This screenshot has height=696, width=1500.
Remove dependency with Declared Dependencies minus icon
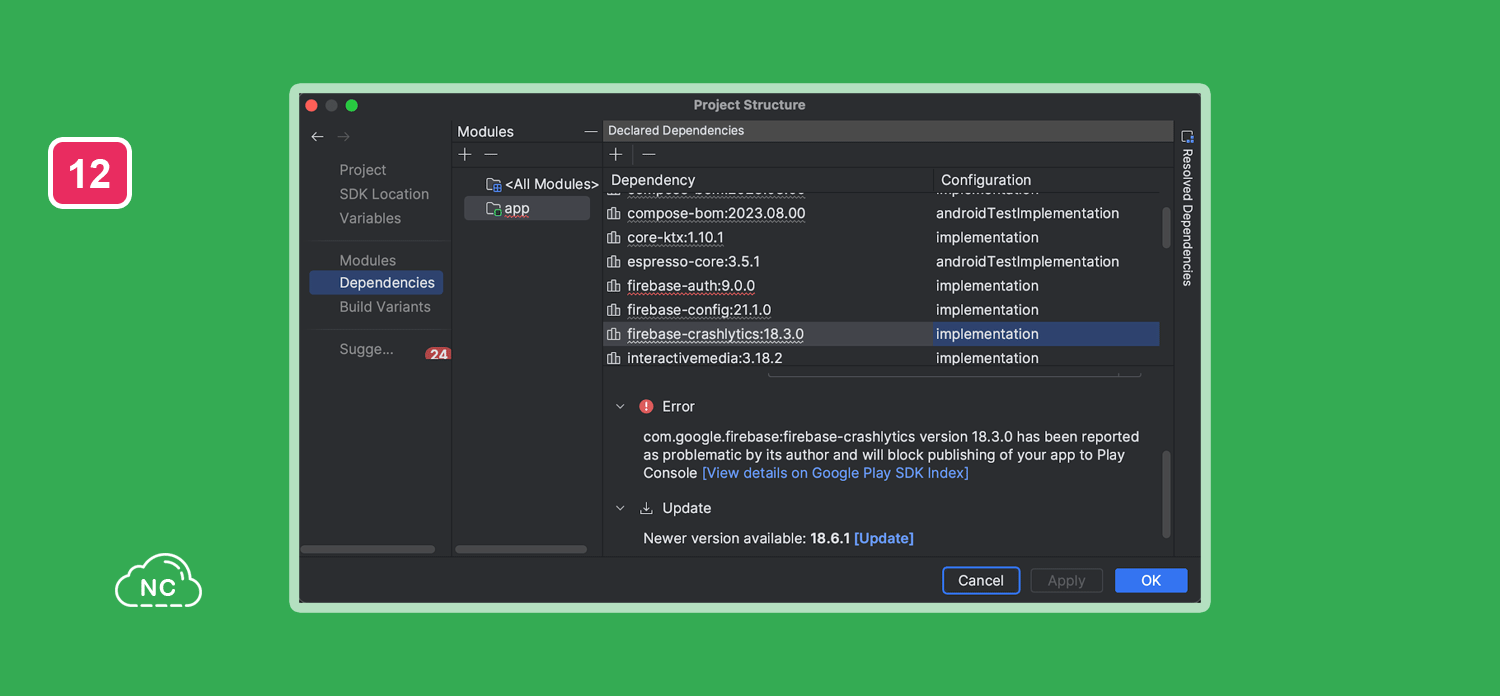pos(649,154)
